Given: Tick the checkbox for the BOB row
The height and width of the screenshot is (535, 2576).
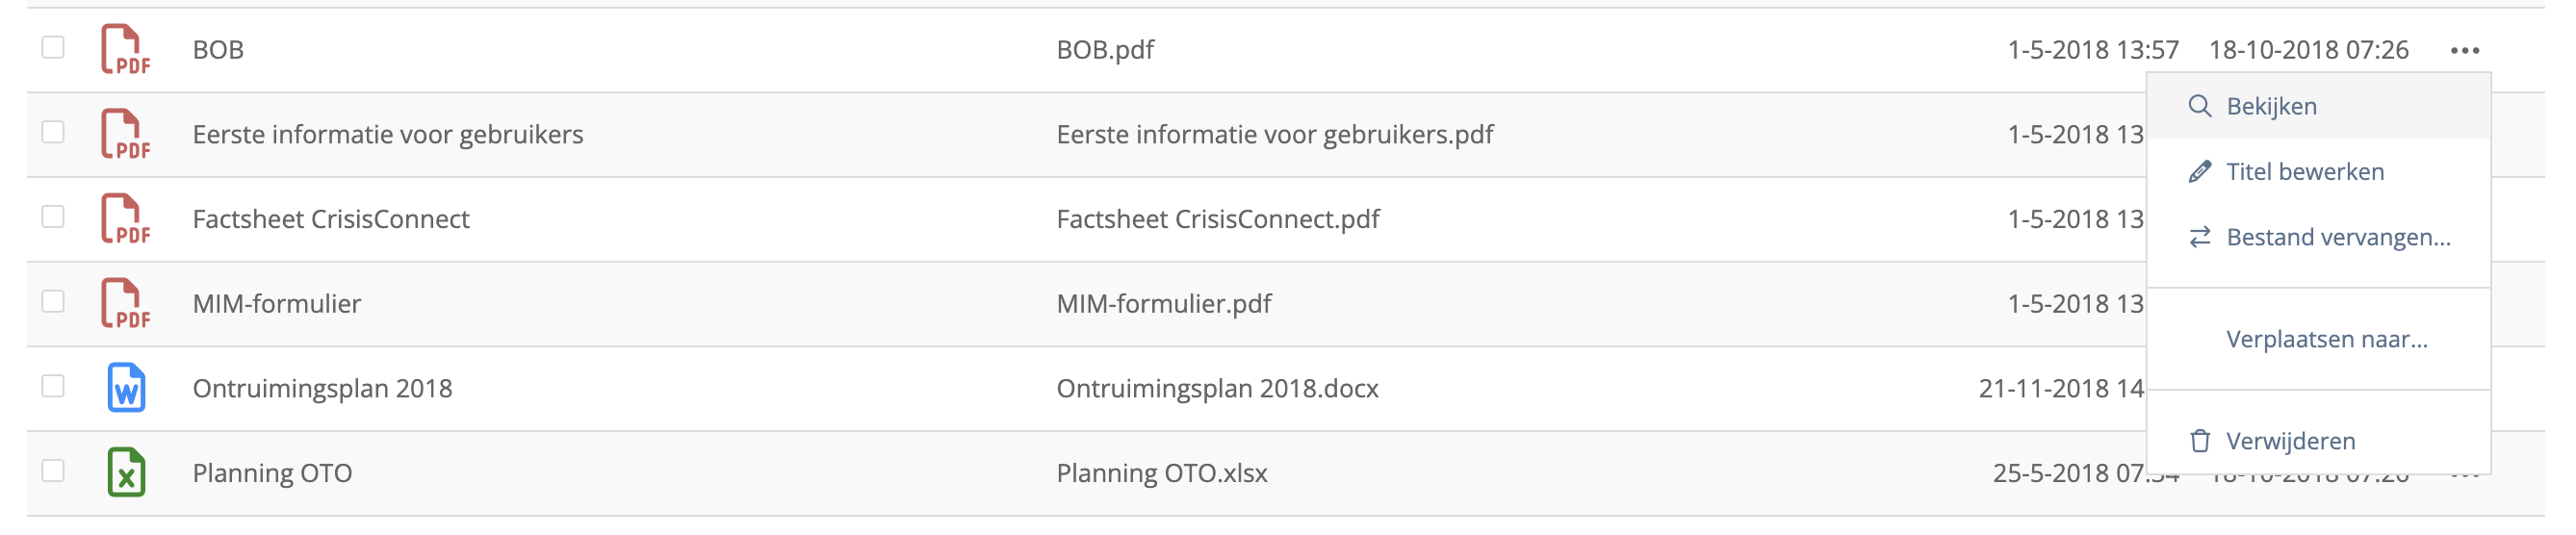Looking at the screenshot, I should (53, 48).
